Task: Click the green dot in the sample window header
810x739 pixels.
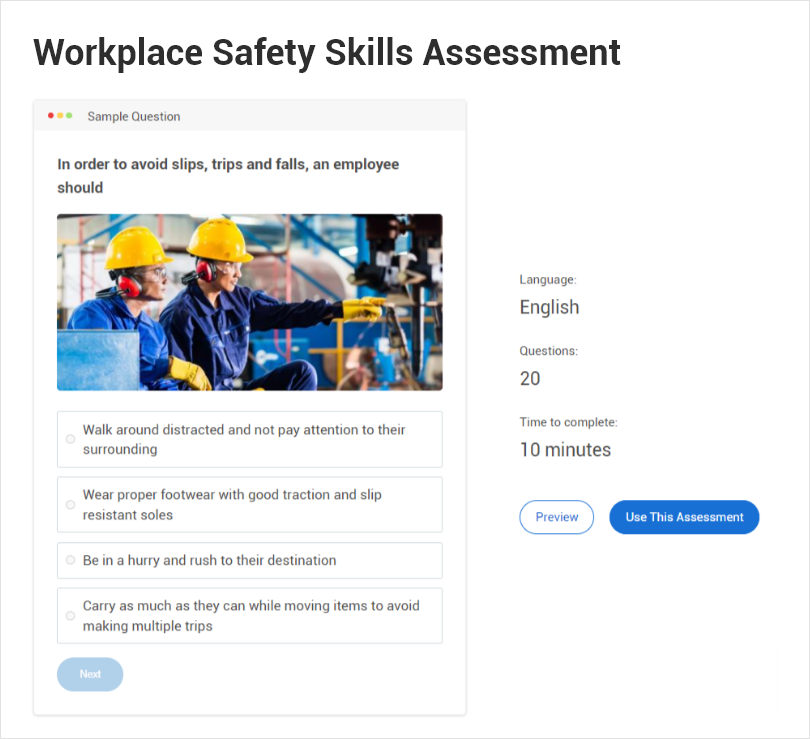Action: (x=69, y=116)
